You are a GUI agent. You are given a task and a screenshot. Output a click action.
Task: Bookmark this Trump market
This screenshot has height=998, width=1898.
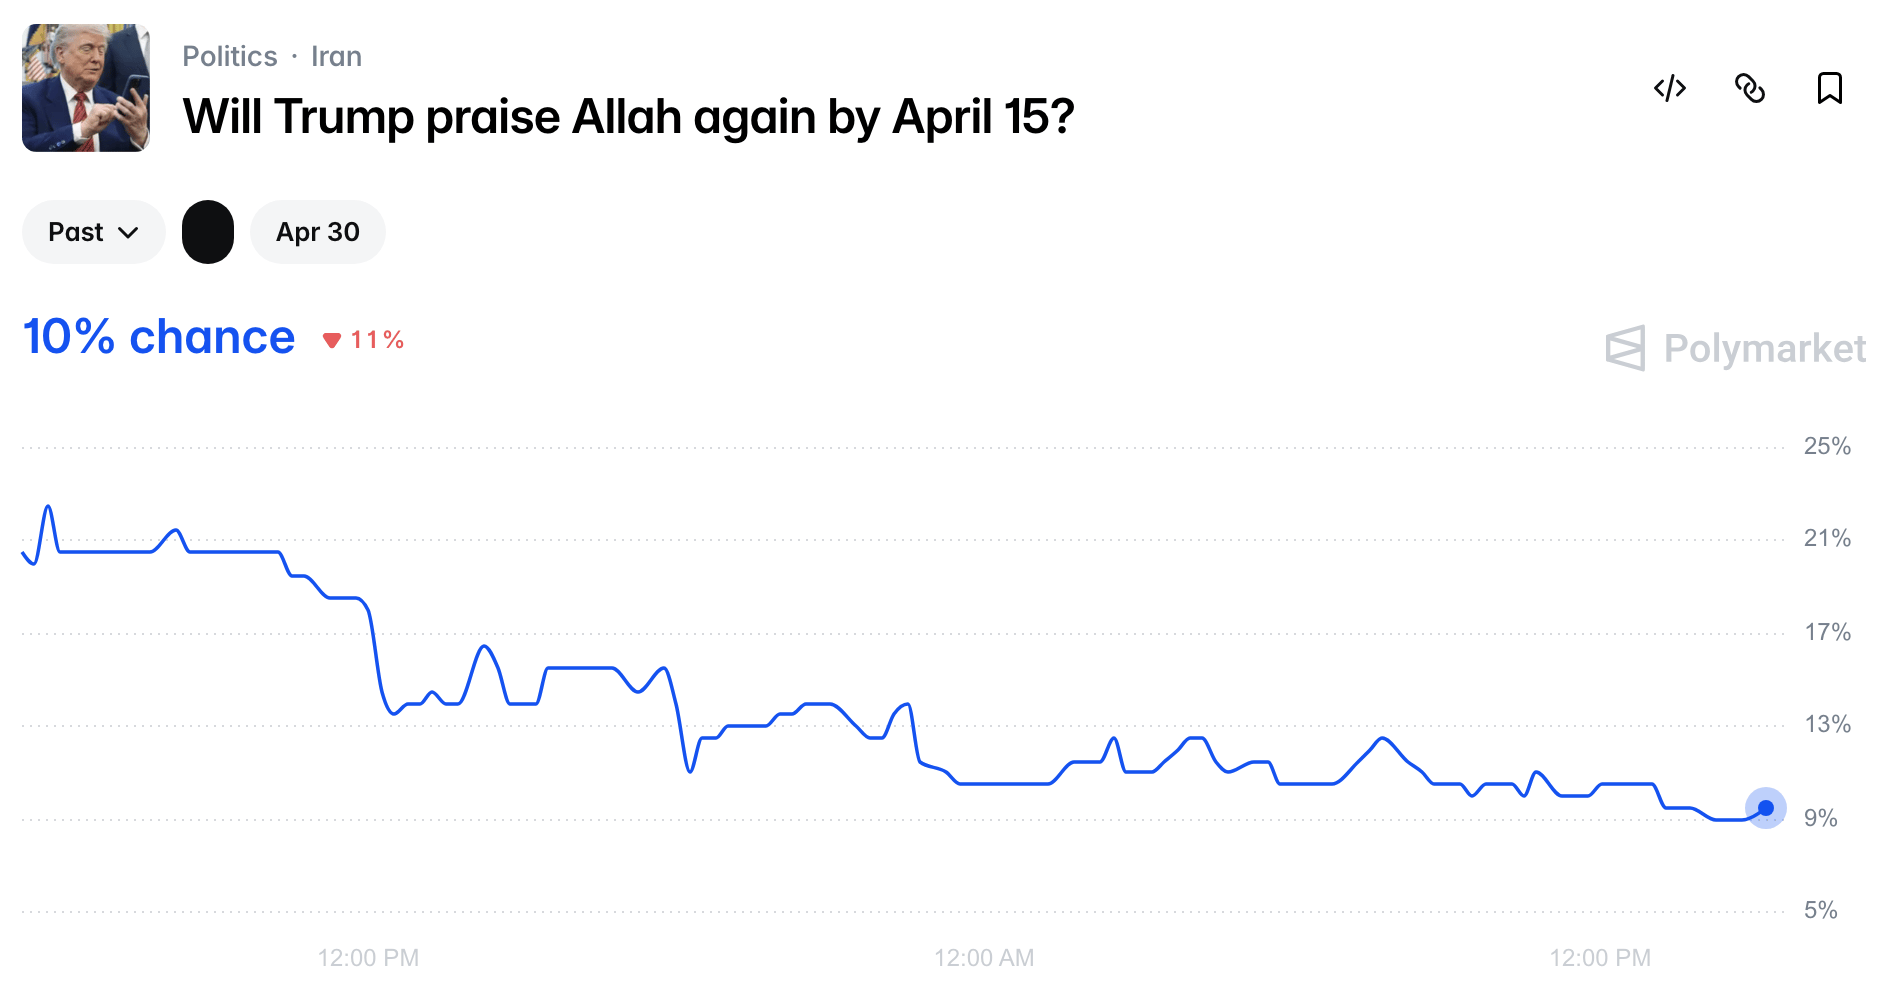pos(1829,88)
